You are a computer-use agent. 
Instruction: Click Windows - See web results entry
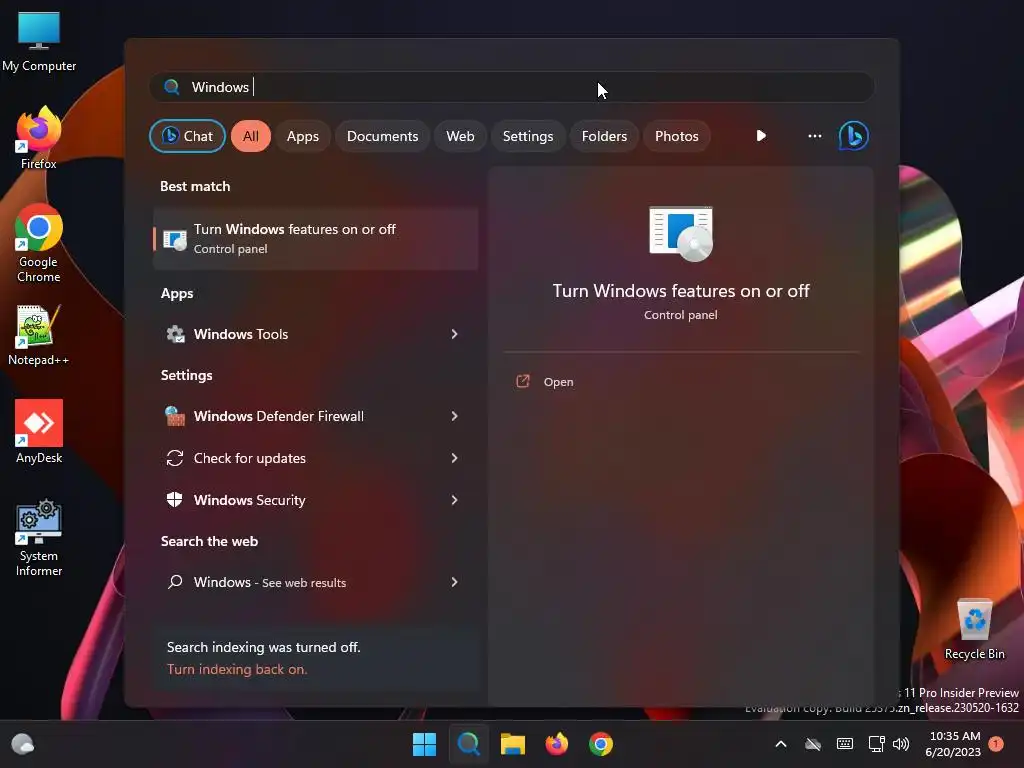coord(315,582)
